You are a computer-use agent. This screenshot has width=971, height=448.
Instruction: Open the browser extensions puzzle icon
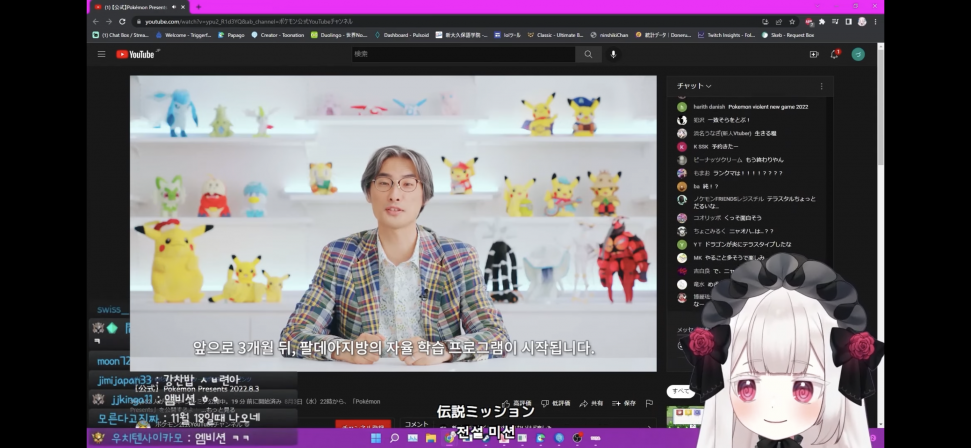click(x=822, y=22)
